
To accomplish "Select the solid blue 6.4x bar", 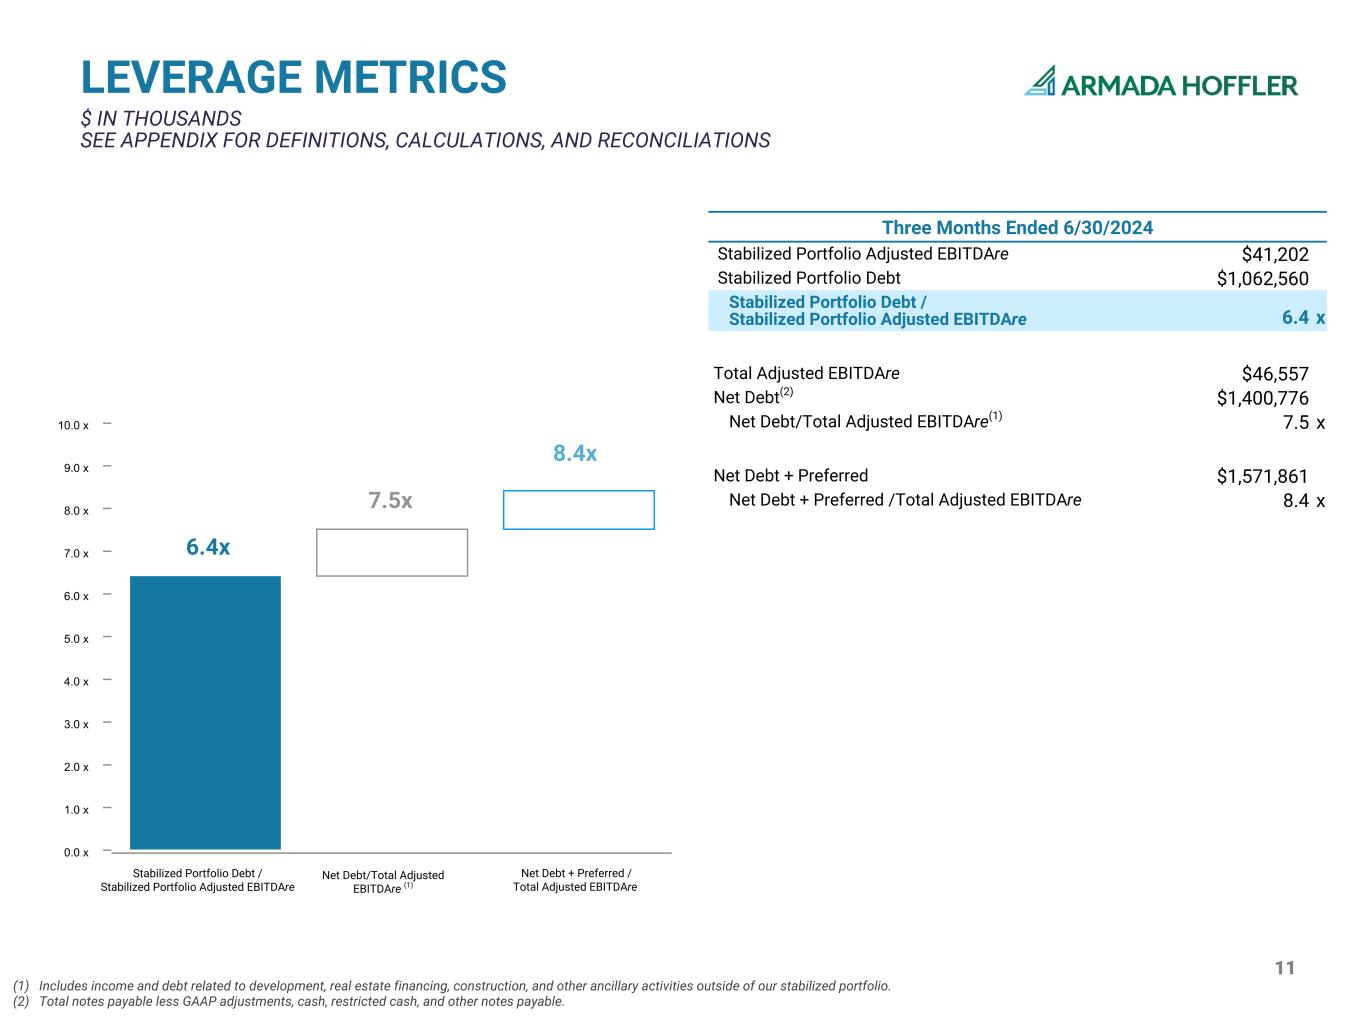I will pos(205,712).
